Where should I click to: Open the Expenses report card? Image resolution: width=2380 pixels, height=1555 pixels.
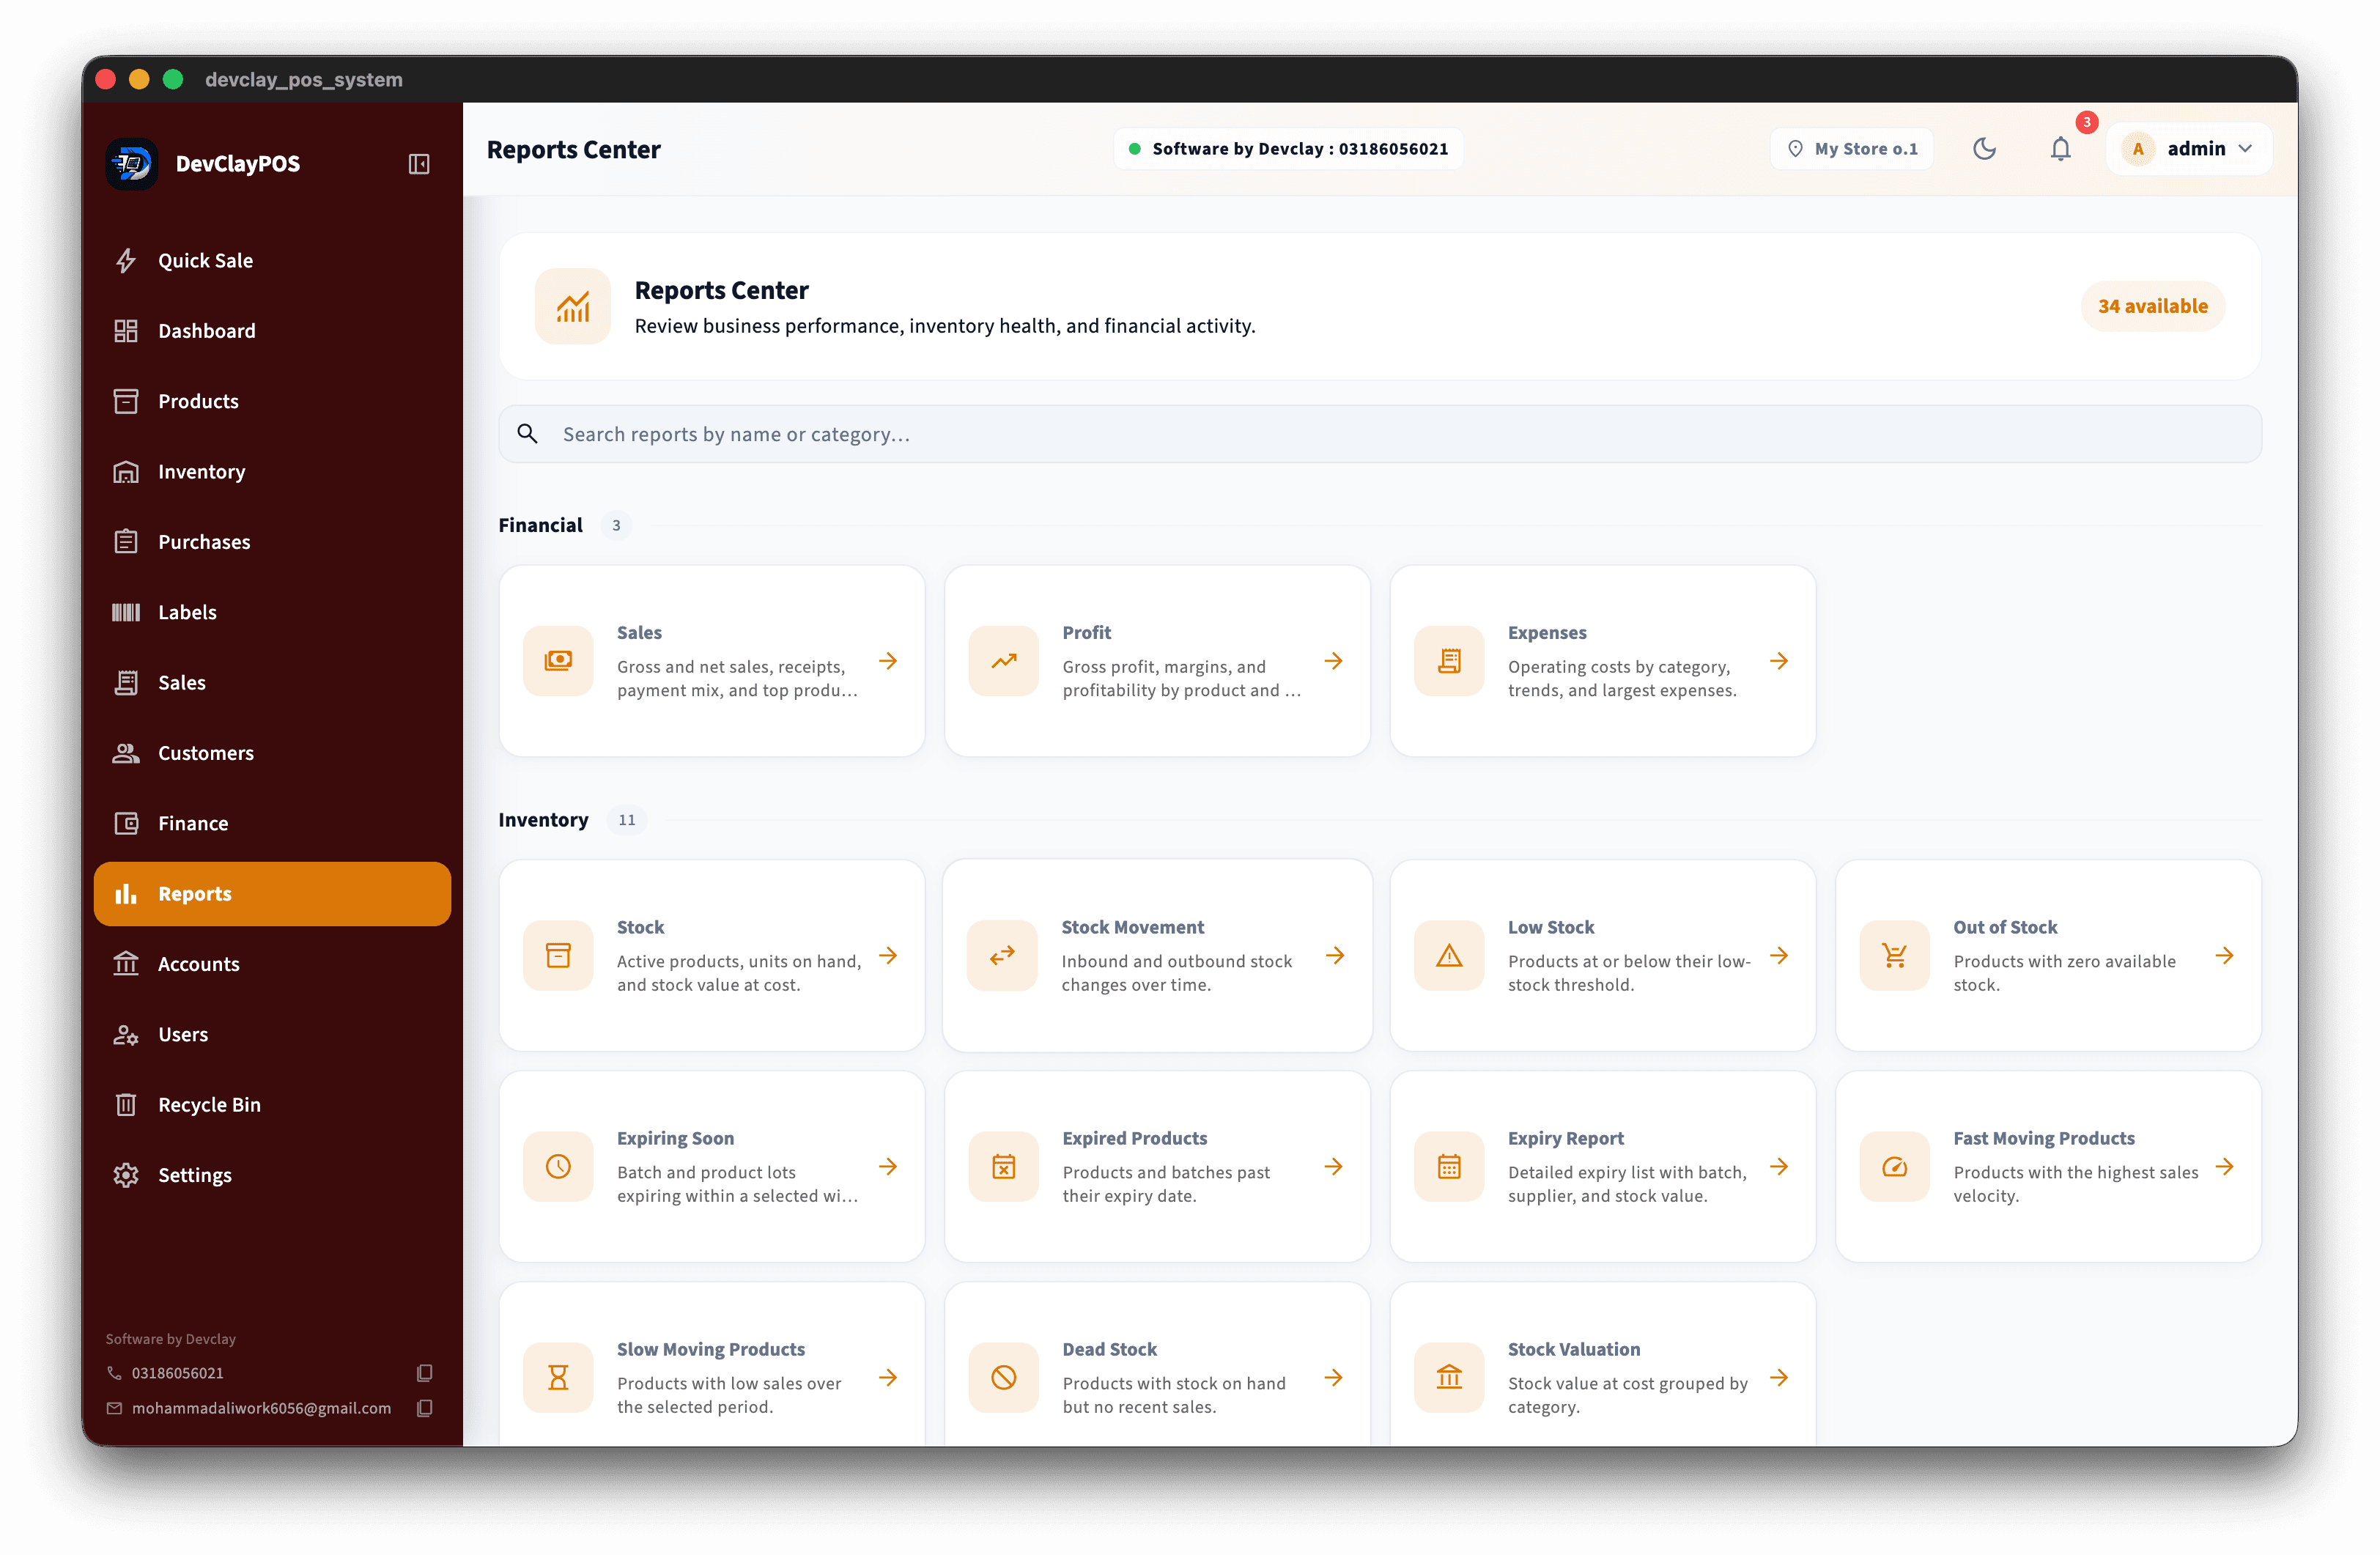click(1603, 661)
